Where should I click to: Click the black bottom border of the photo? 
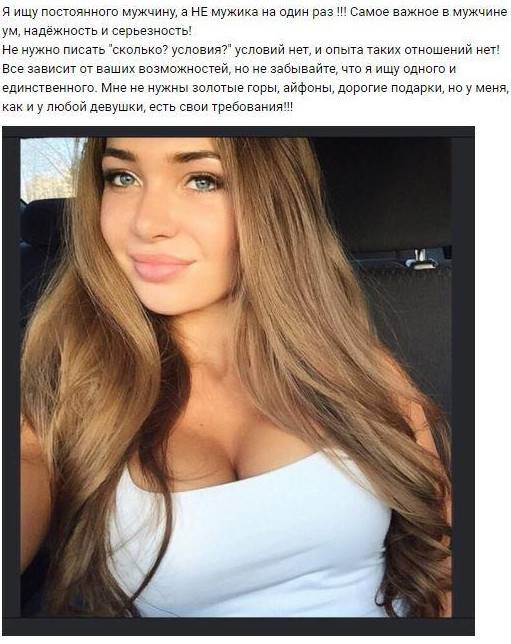238,627
